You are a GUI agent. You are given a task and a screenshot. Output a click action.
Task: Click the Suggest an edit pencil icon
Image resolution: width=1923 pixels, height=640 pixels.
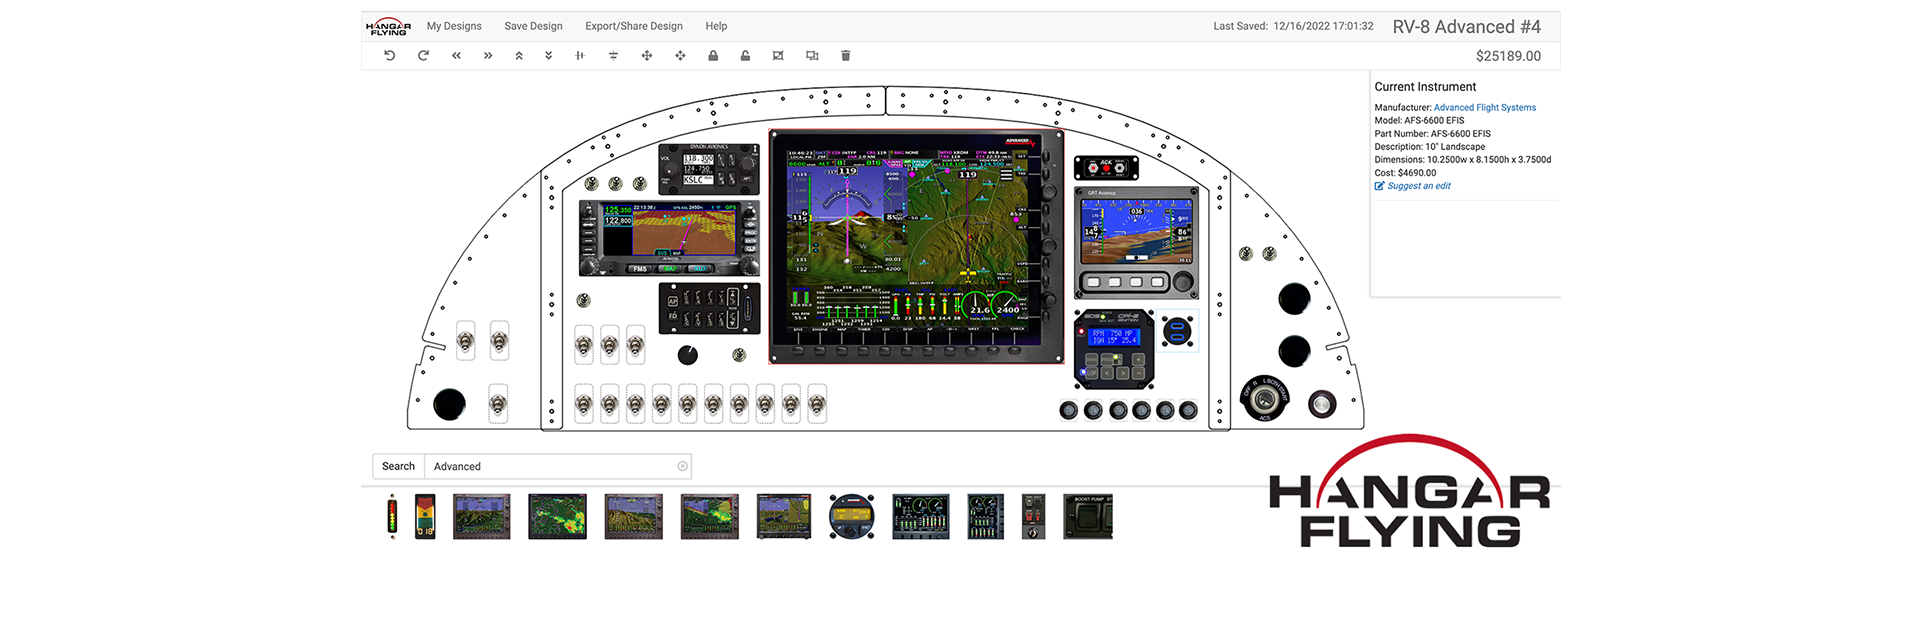[1379, 186]
